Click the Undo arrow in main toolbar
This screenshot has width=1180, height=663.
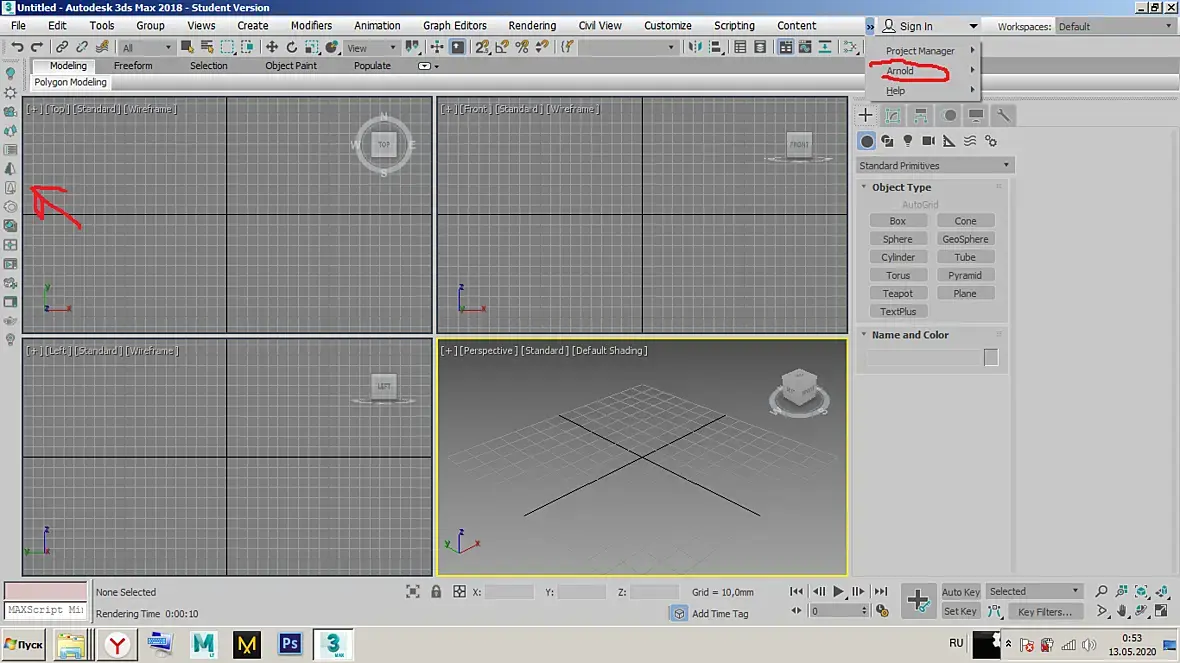tap(17, 47)
